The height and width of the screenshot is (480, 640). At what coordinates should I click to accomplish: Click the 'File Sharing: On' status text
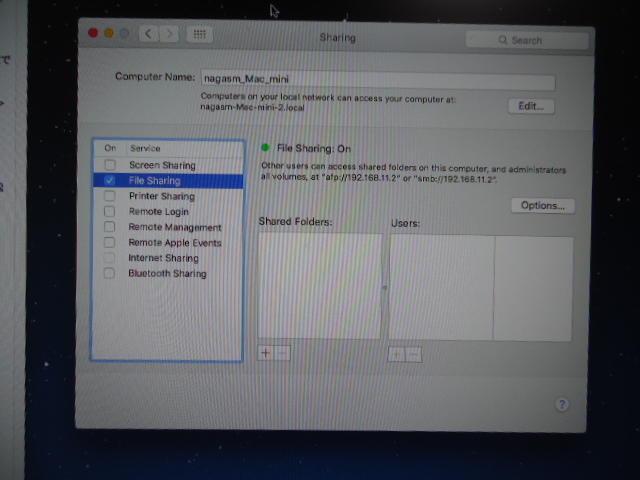click(x=314, y=149)
